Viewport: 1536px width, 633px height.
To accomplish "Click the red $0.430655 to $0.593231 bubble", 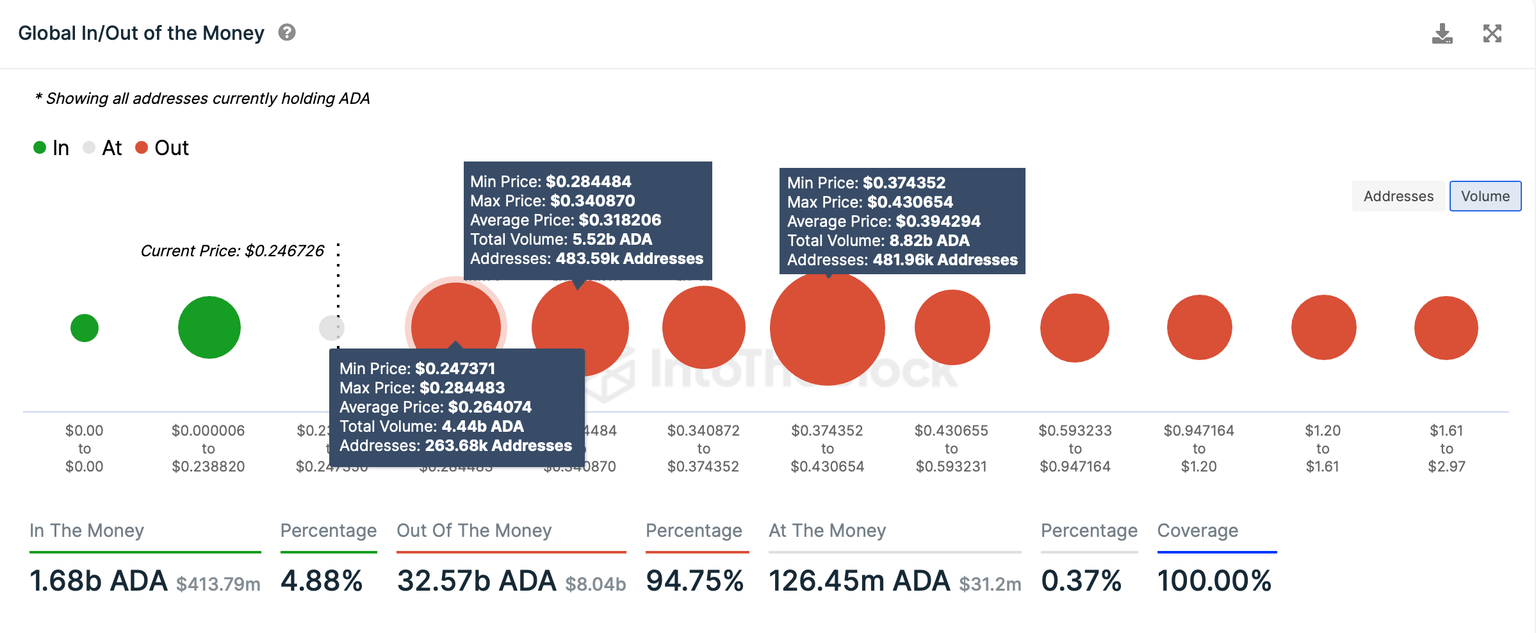I will (952, 327).
